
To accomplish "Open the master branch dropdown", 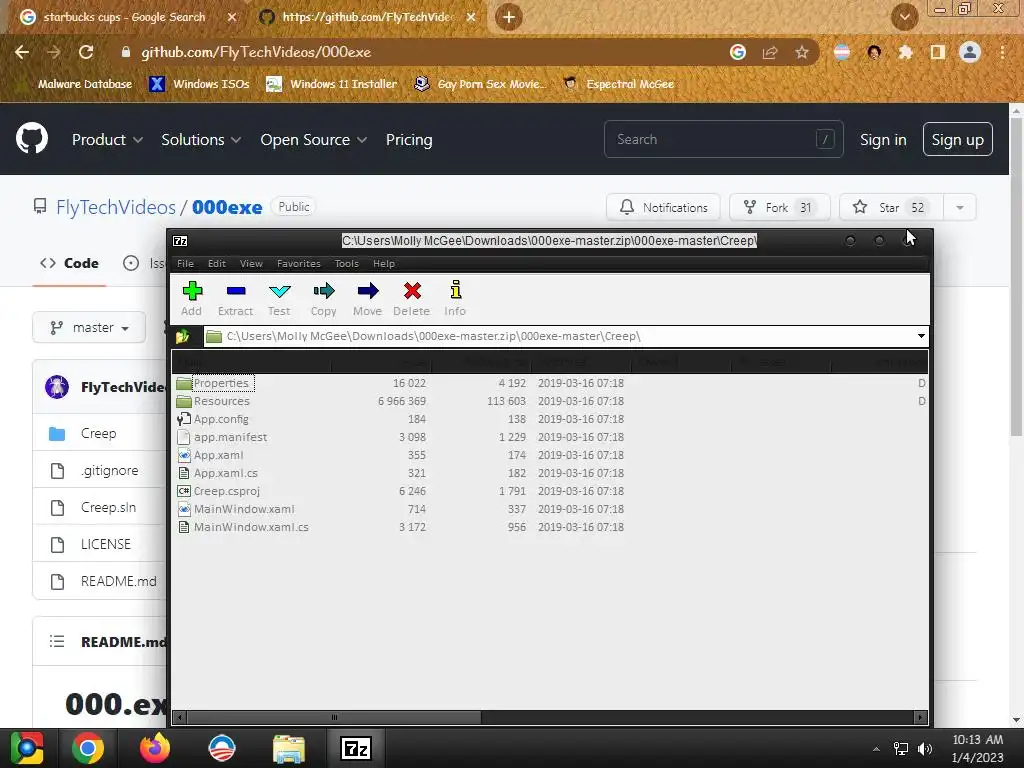I will [x=89, y=327].
